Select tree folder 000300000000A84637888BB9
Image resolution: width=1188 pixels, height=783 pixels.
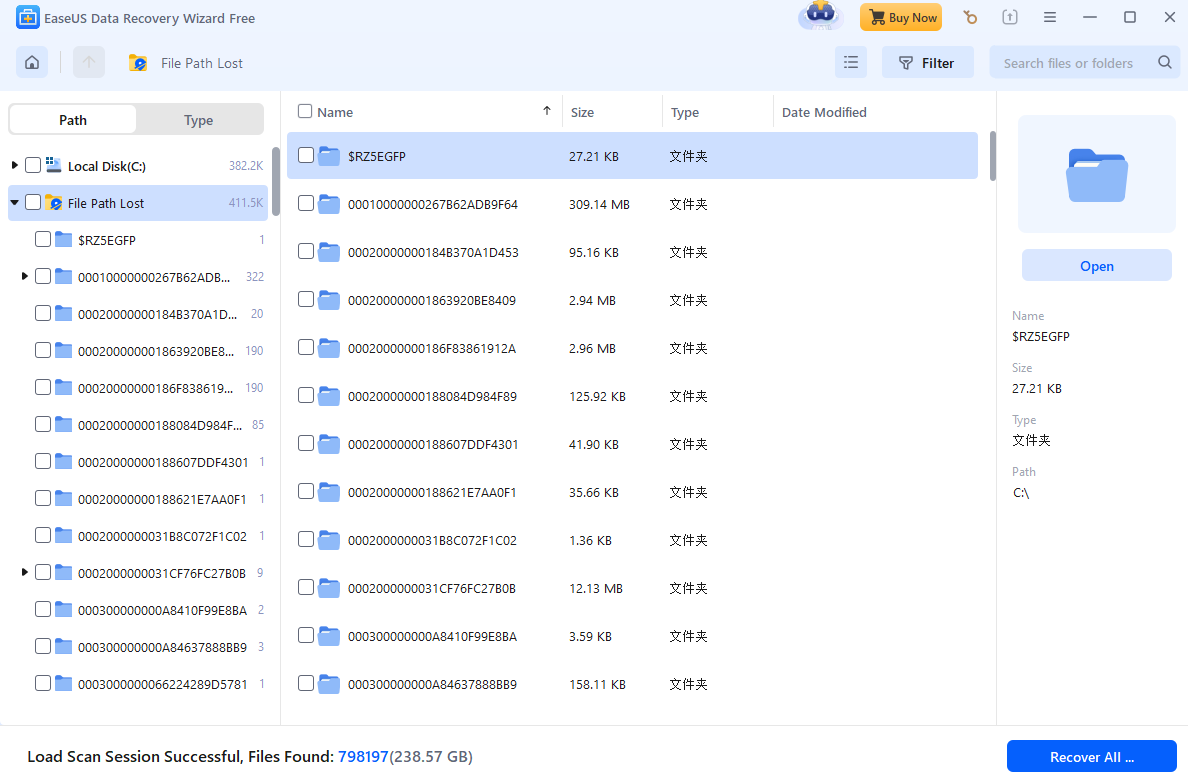[162, 647]
